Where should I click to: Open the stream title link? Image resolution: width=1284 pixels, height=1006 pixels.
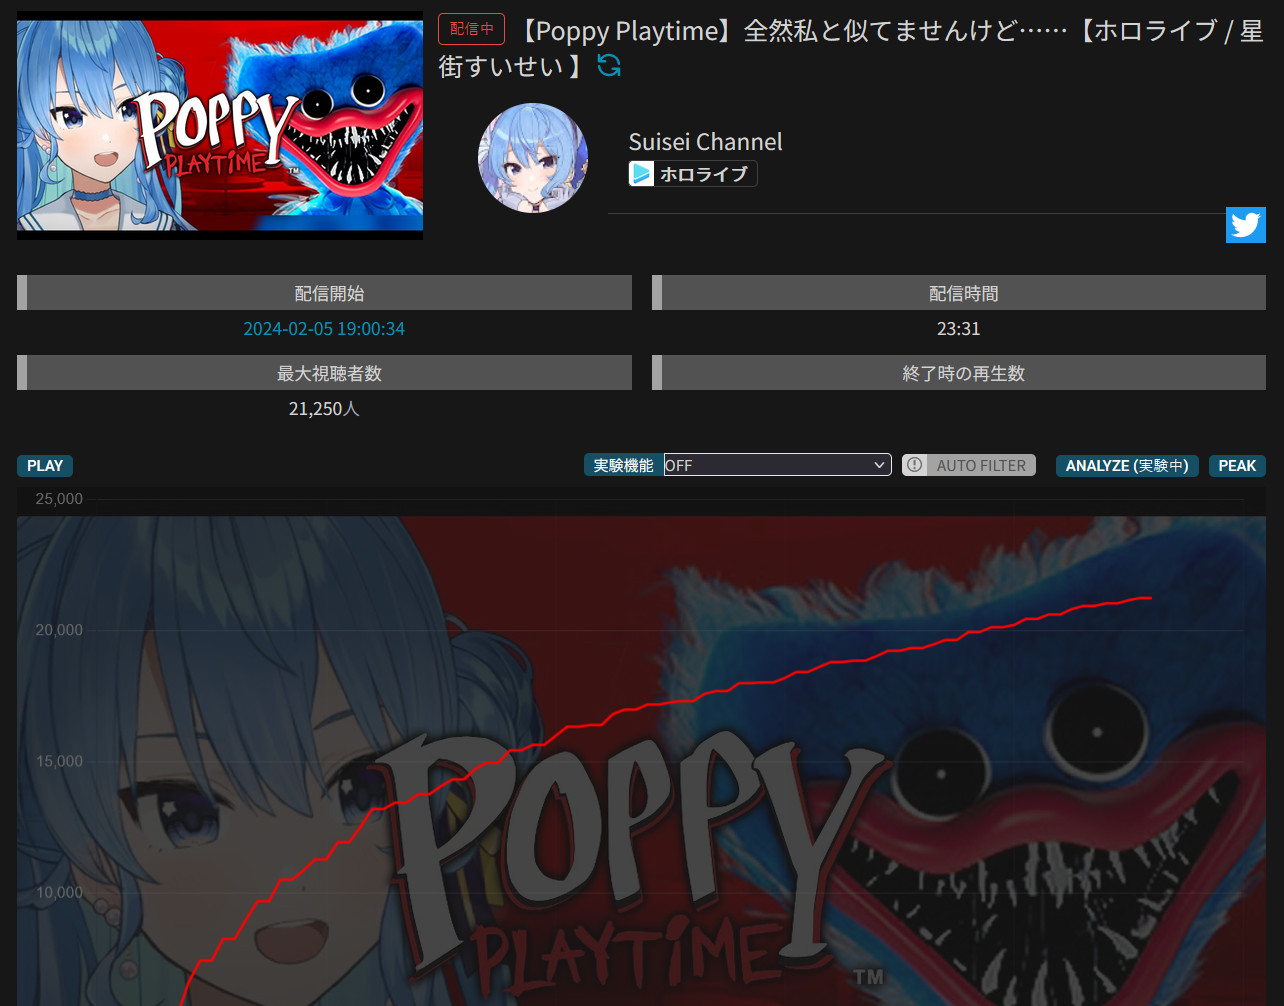click(851, 48)
